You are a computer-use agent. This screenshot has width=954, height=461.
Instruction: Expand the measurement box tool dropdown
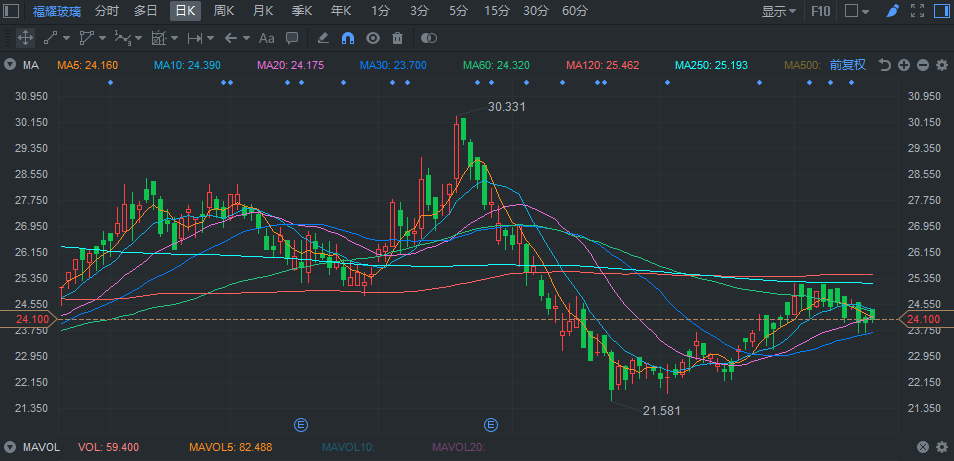(x=175, y=38)
